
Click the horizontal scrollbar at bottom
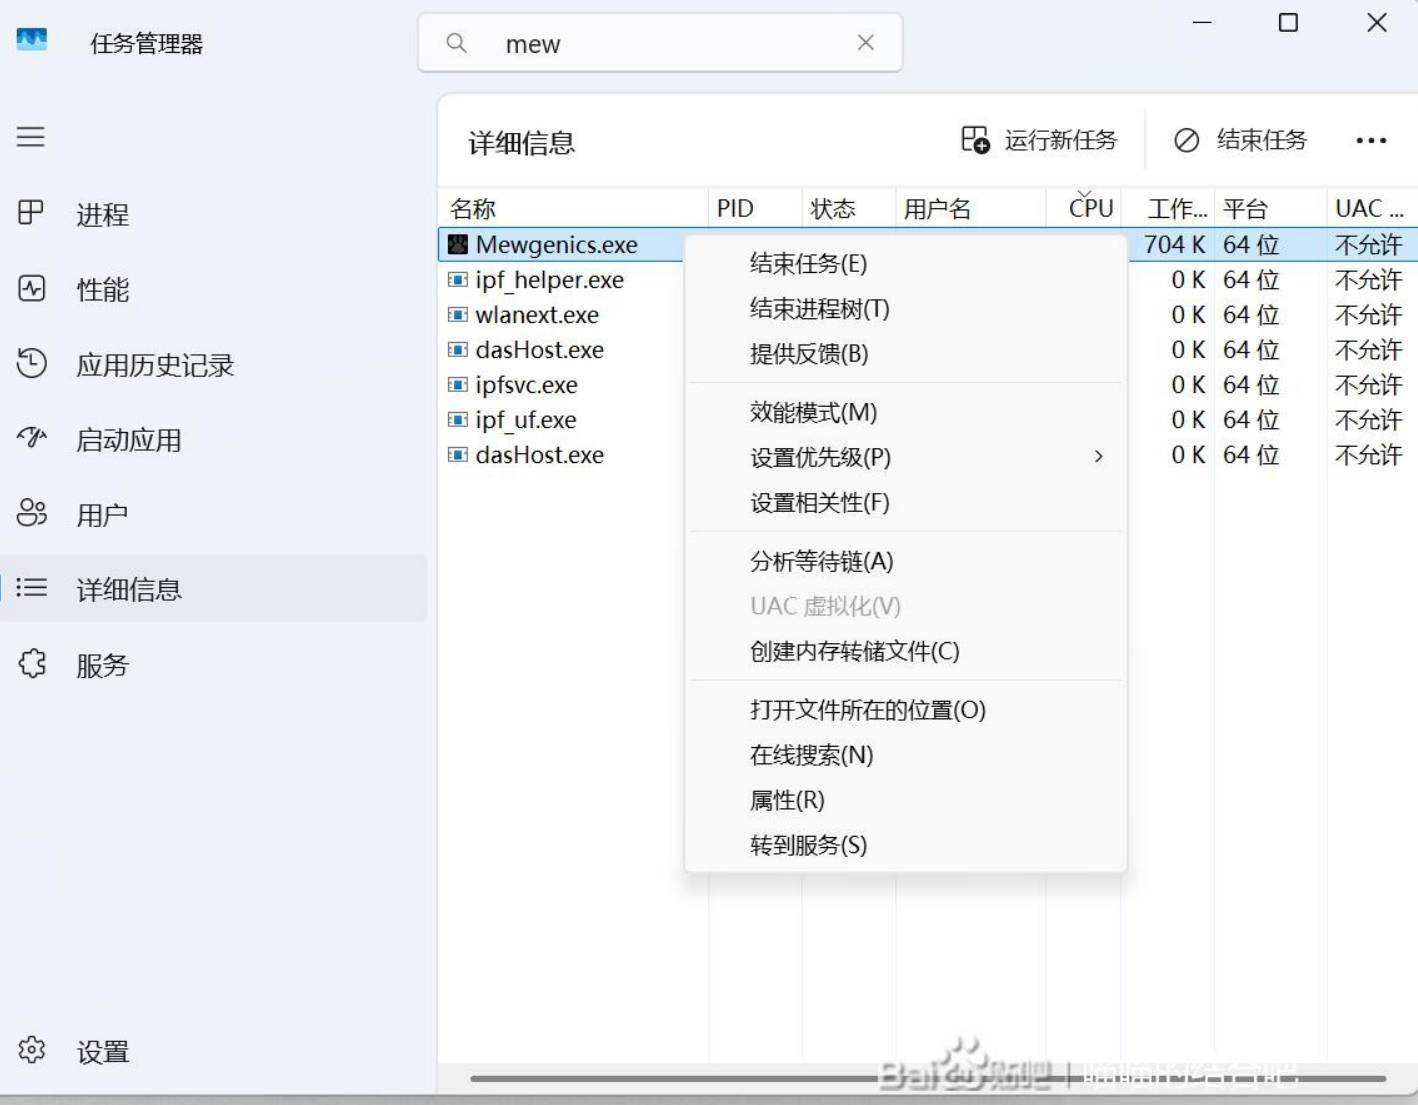(926, 1079)
